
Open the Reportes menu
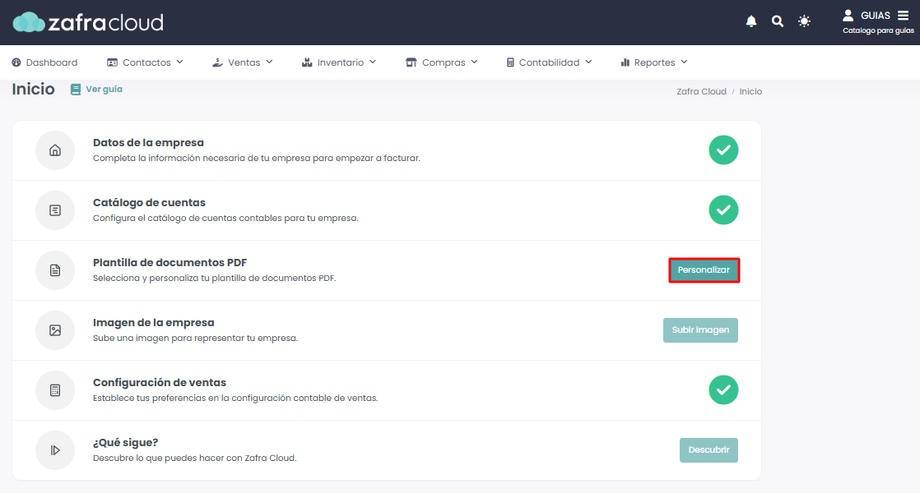pos(654,62)
